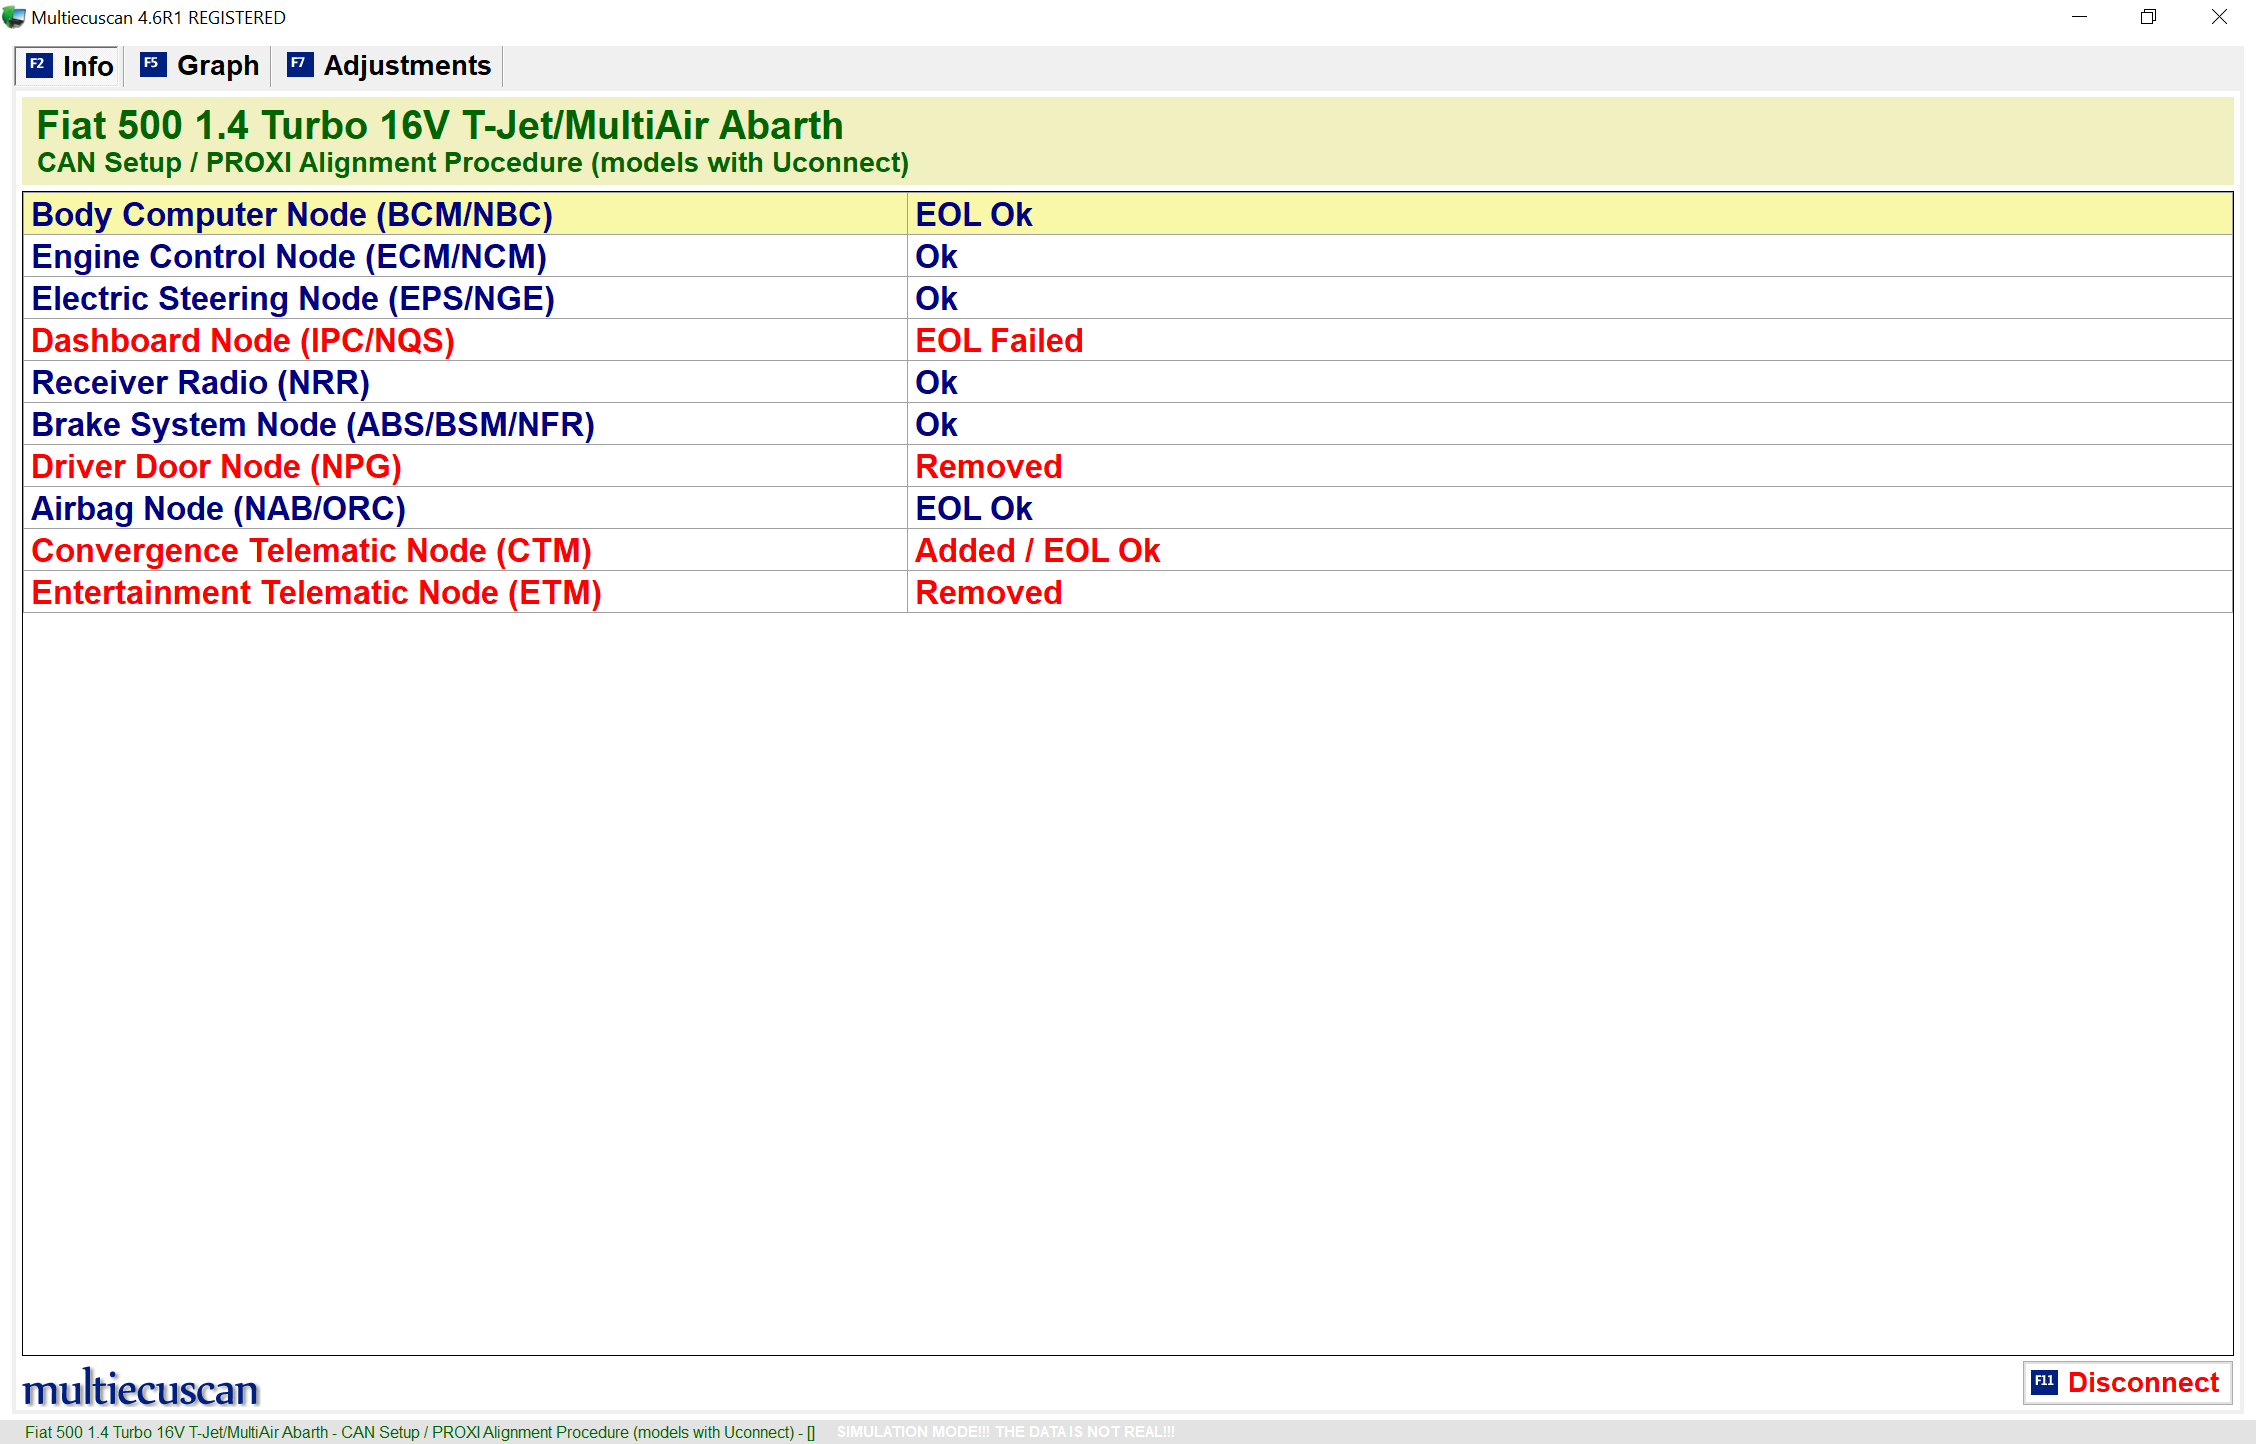Select Brake System Node (ABS/BSM/NFR) row
Viewport: 2256px width, 1444px height.
click(x=1128, y=424)
